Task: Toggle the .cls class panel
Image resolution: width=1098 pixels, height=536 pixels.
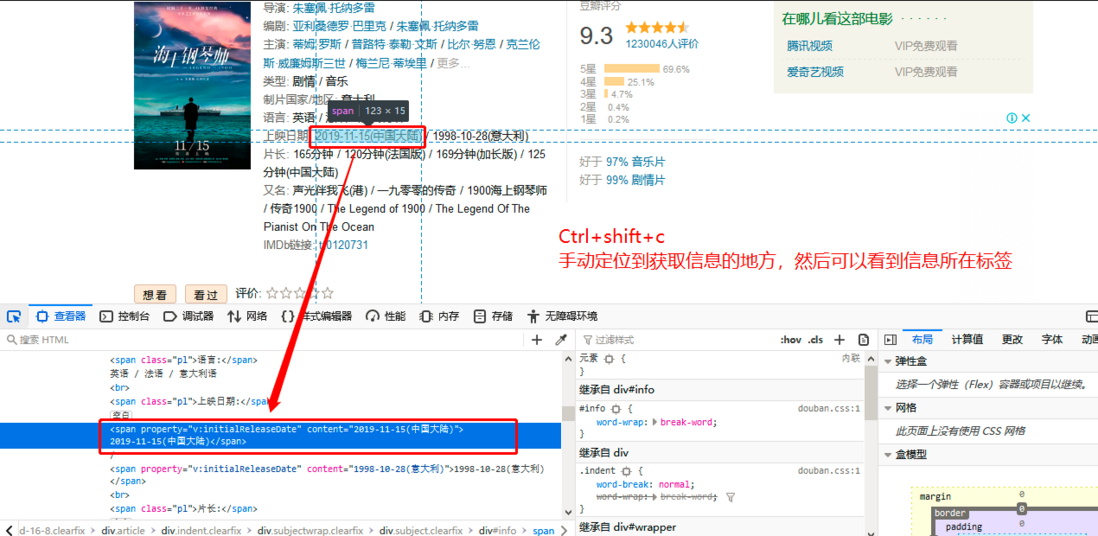Action: (816, 340)
